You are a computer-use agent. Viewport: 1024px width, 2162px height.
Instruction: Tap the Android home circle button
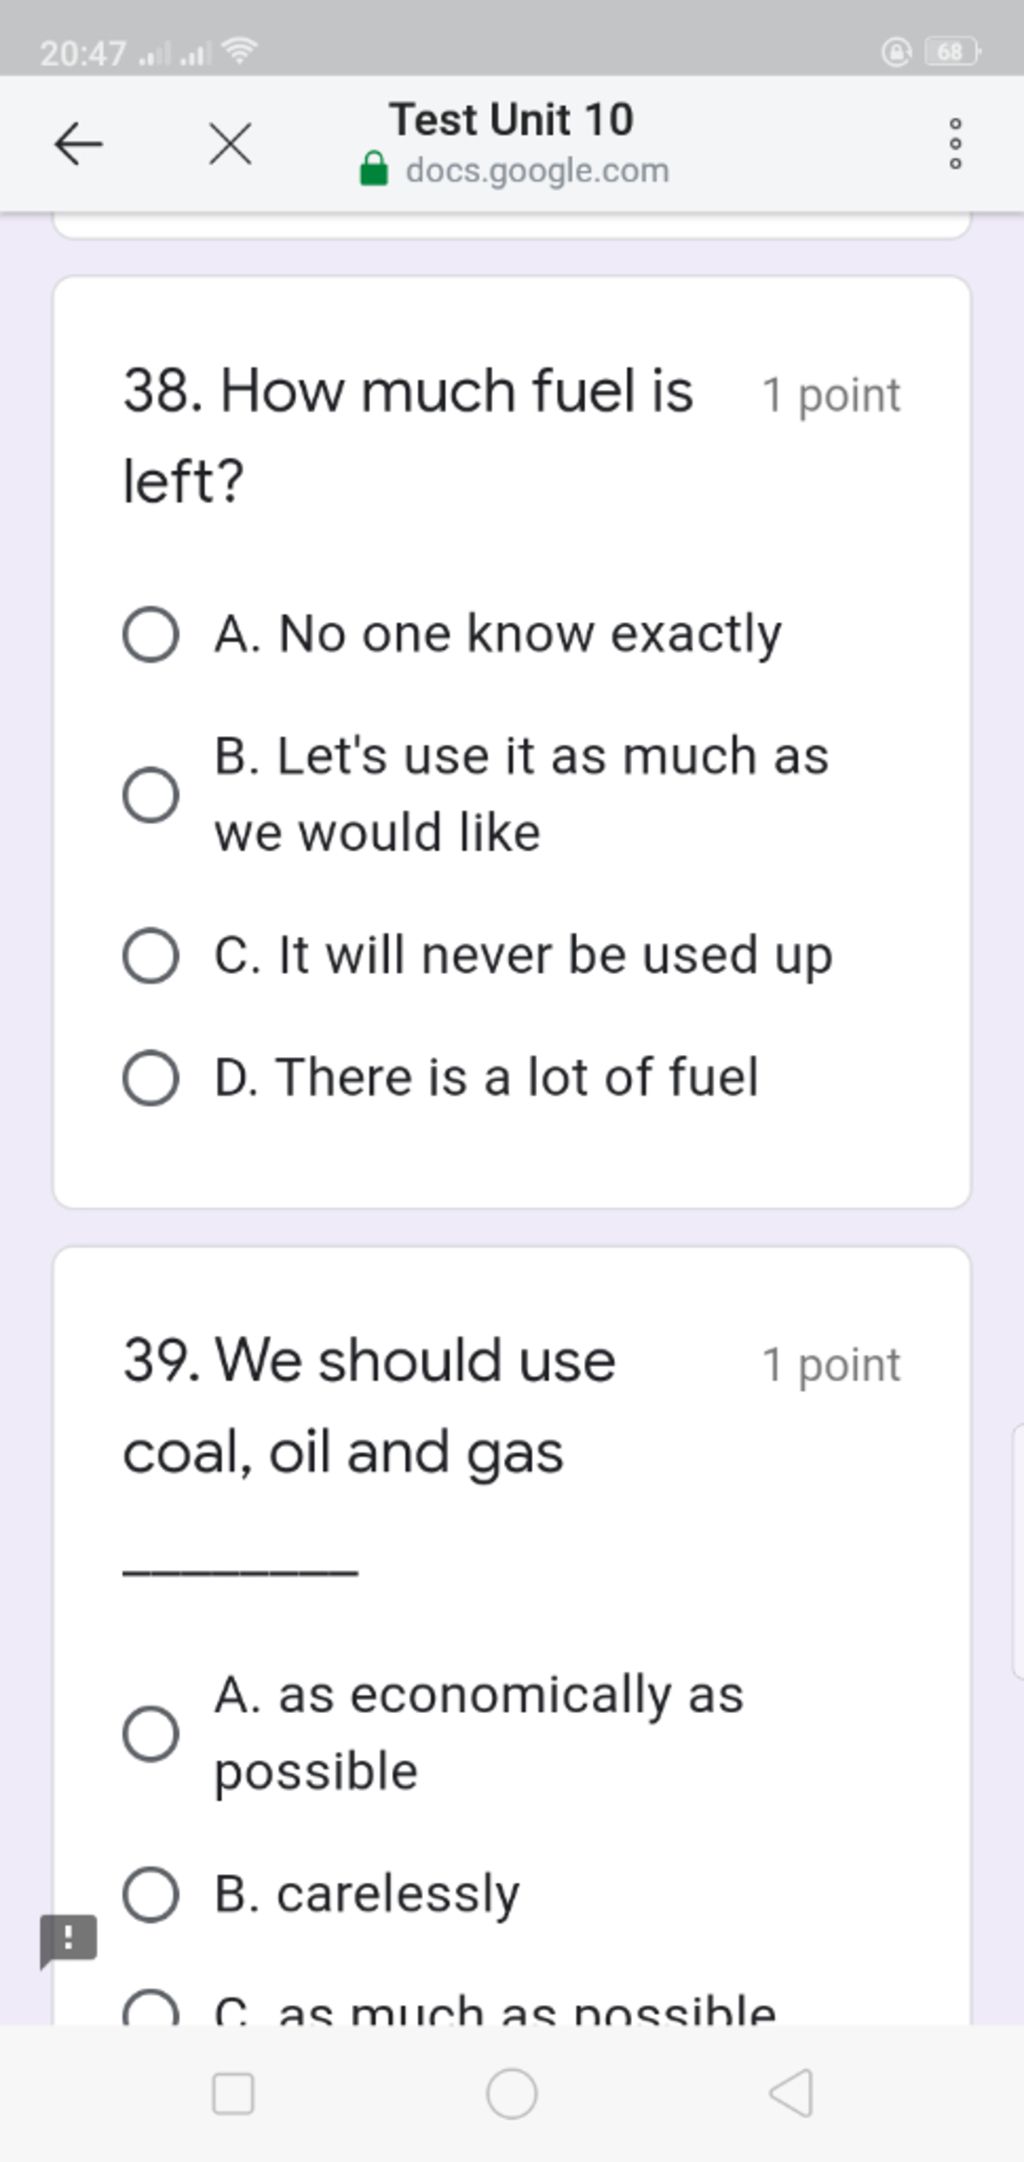coord(511,2093)
